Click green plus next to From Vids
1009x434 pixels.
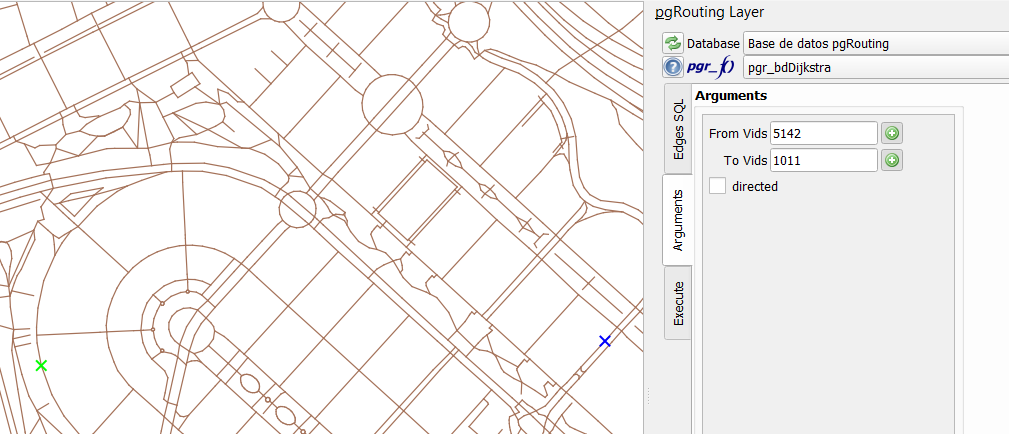(892, 133)
